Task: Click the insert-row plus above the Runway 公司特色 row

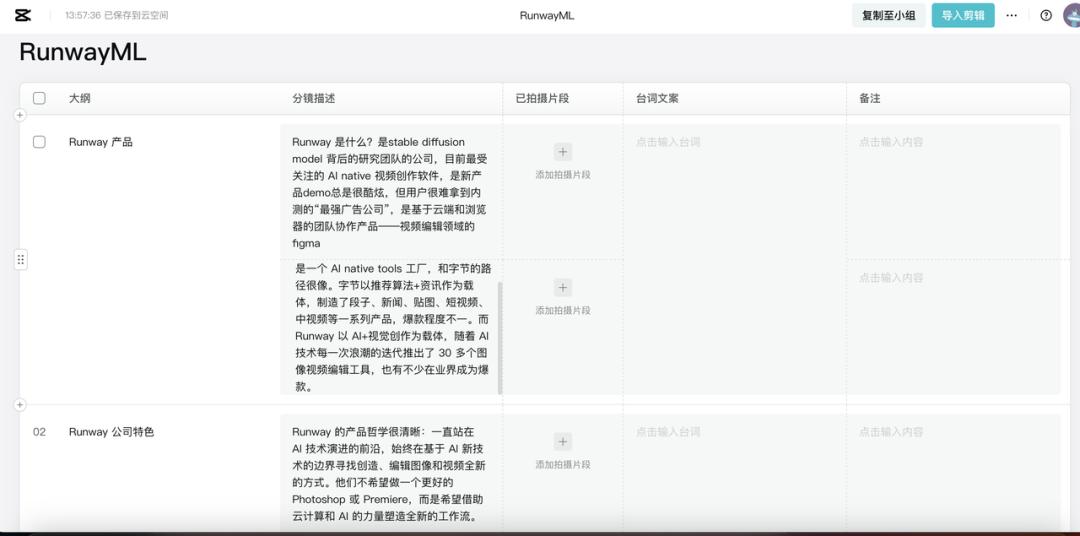Action: point(20,404)
